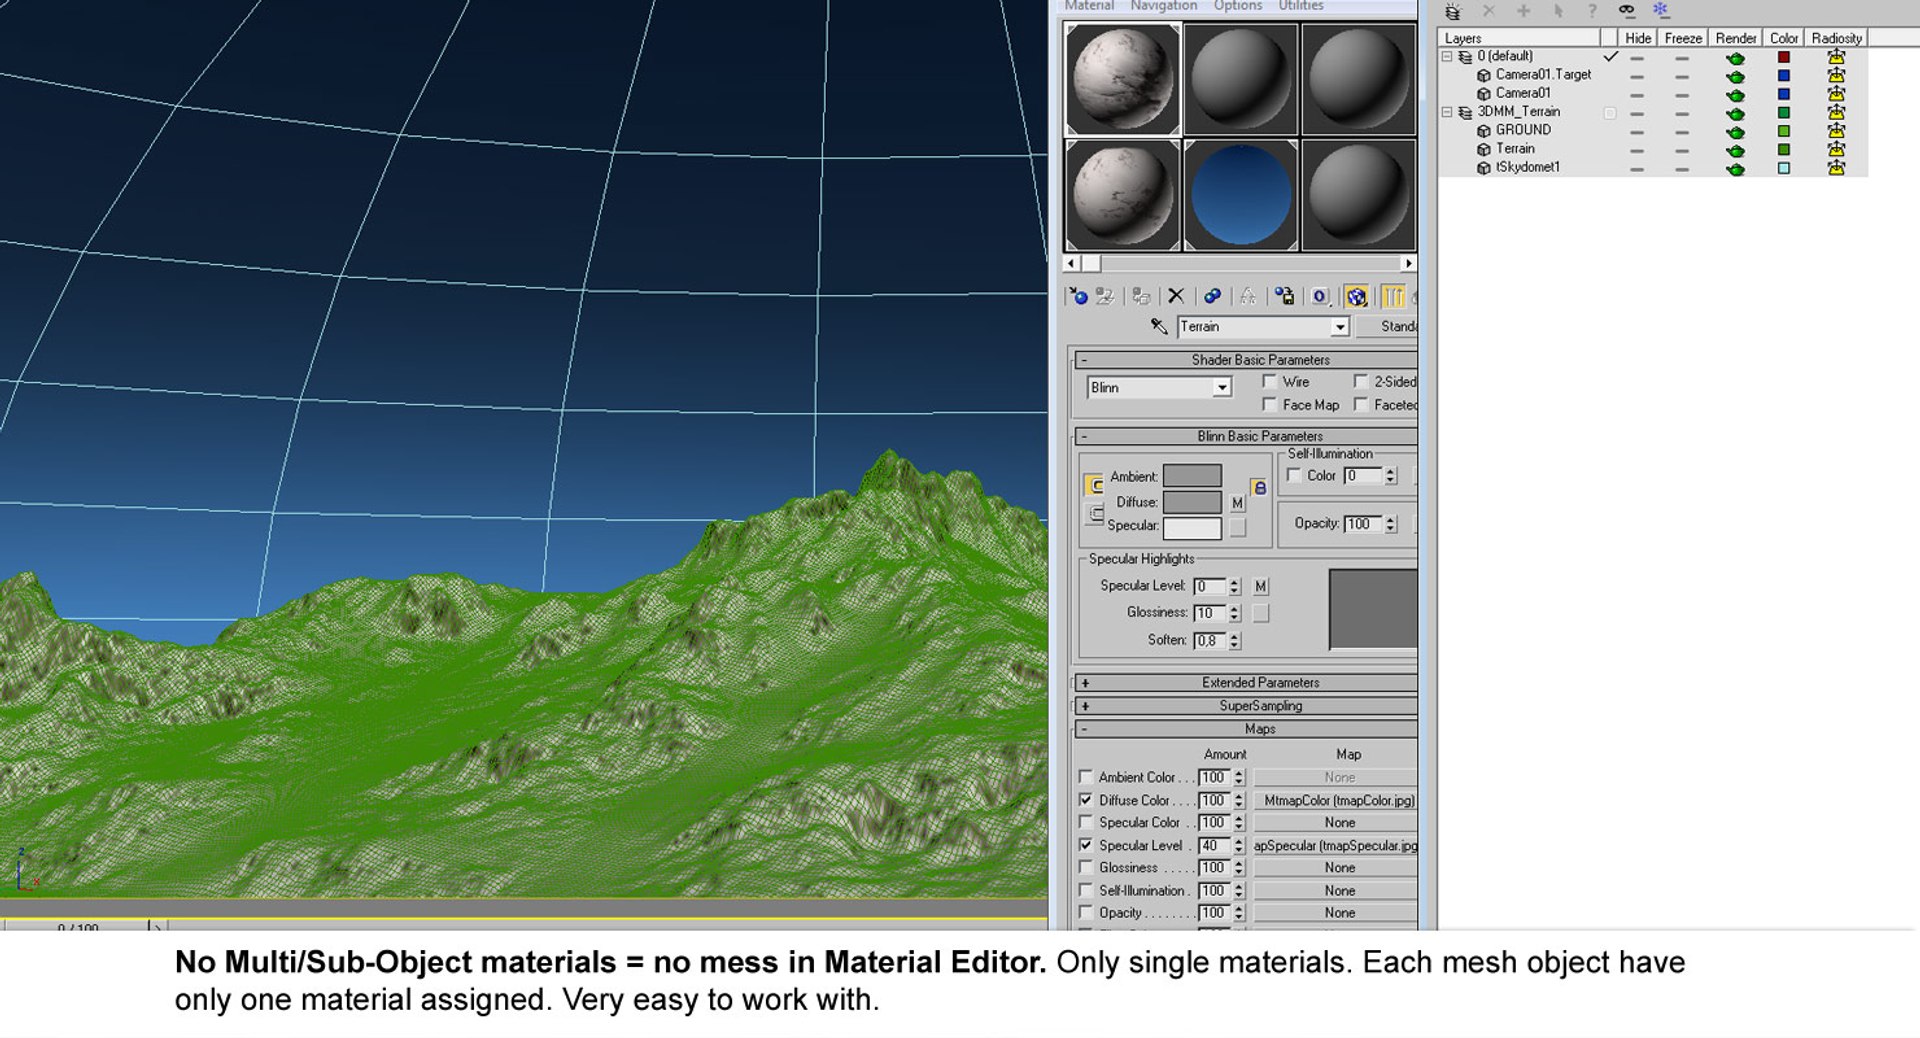This screenshot has height=1038, width=1920.
Task: Toggle render teapot for Camera01 row
Action: 1736,95
